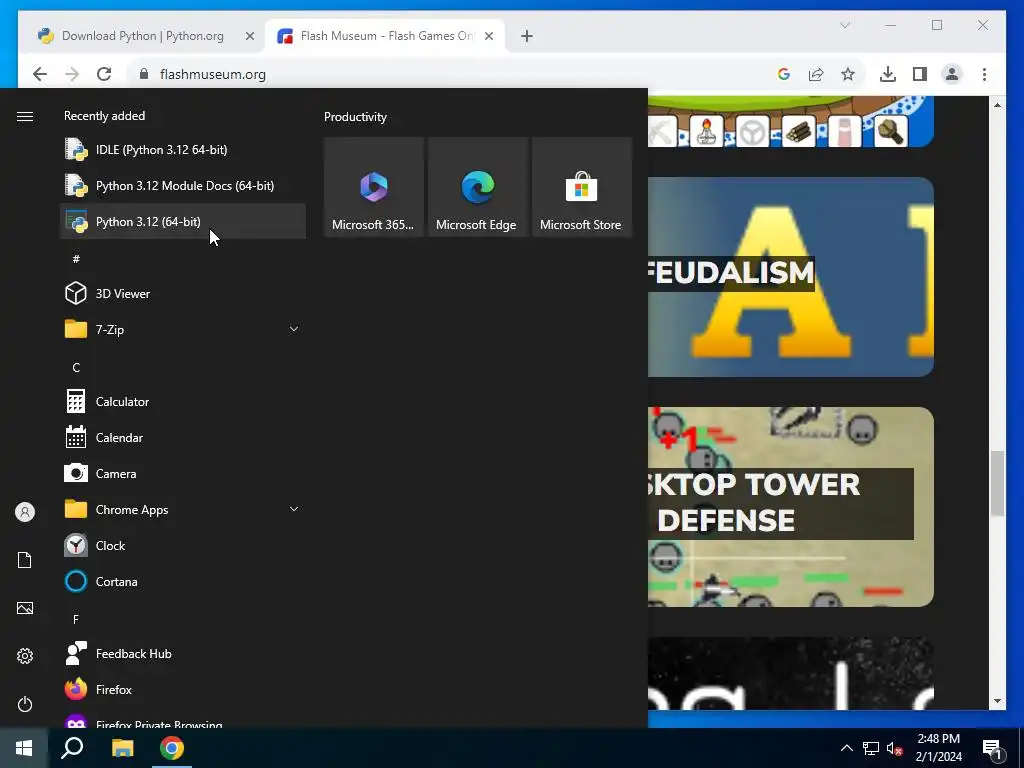
Task: Open Pictures from the Start sidebar
Action: click(25, 608)
